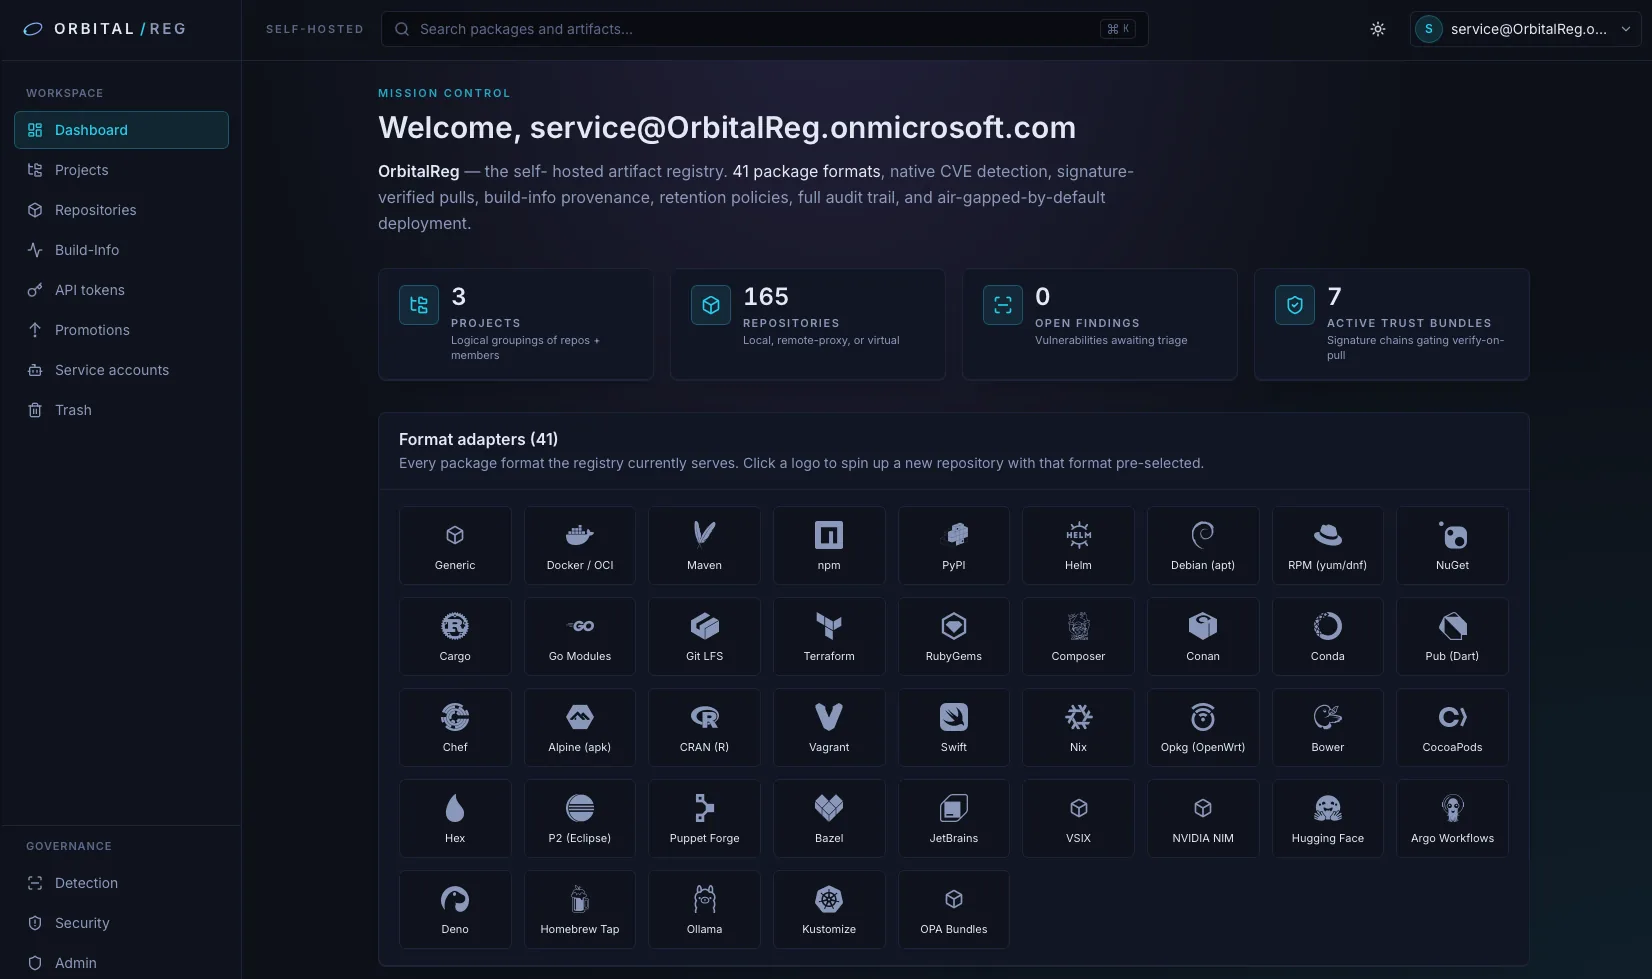Navigate to Repositories section
The height and width of the screenshot is (979, 1652).
121,210
